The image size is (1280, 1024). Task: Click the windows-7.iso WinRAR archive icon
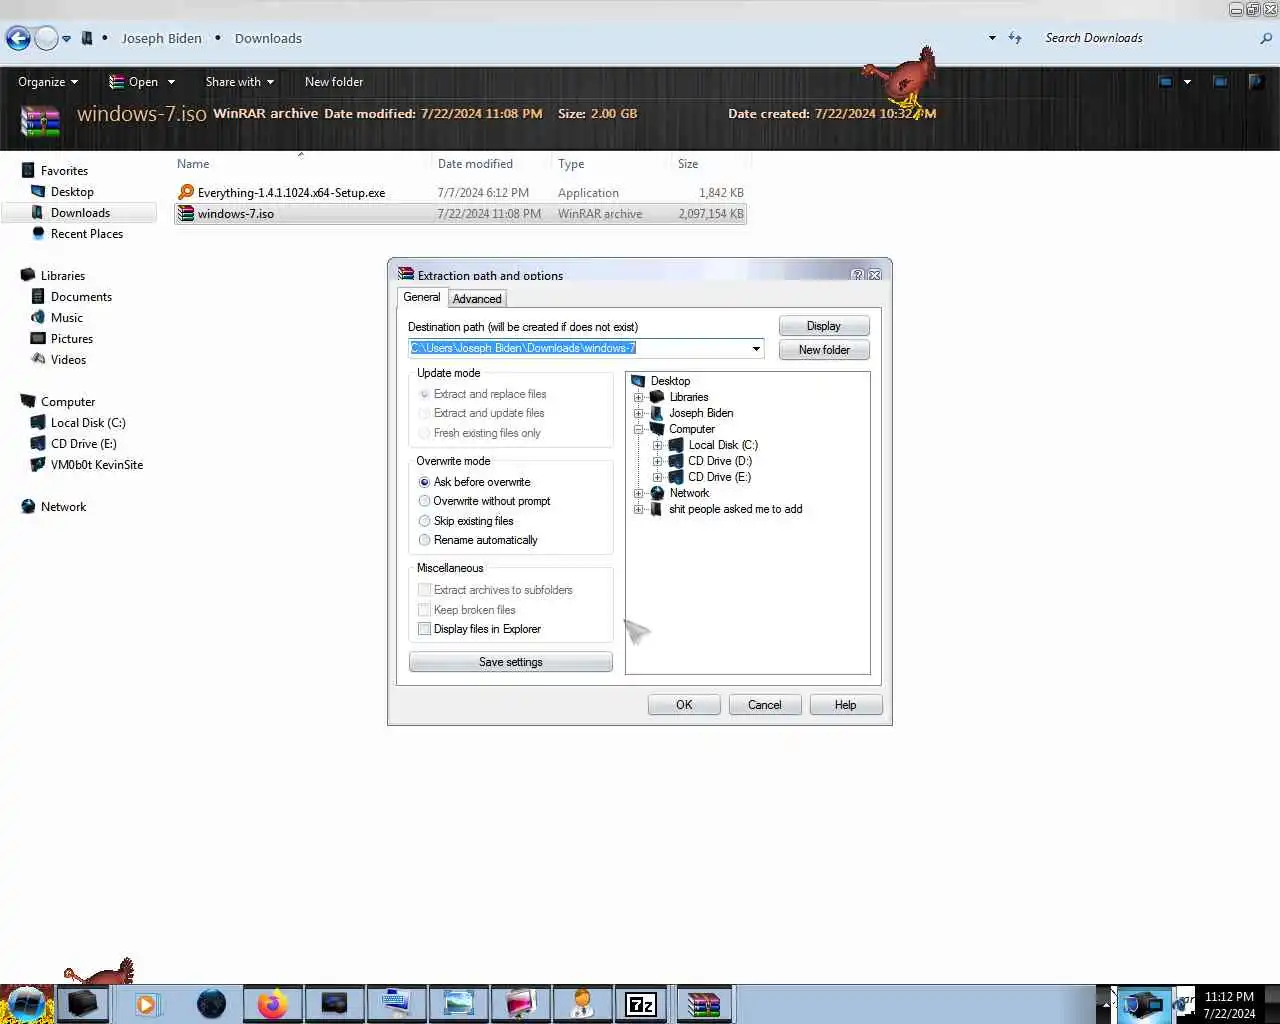pos(186,213)
